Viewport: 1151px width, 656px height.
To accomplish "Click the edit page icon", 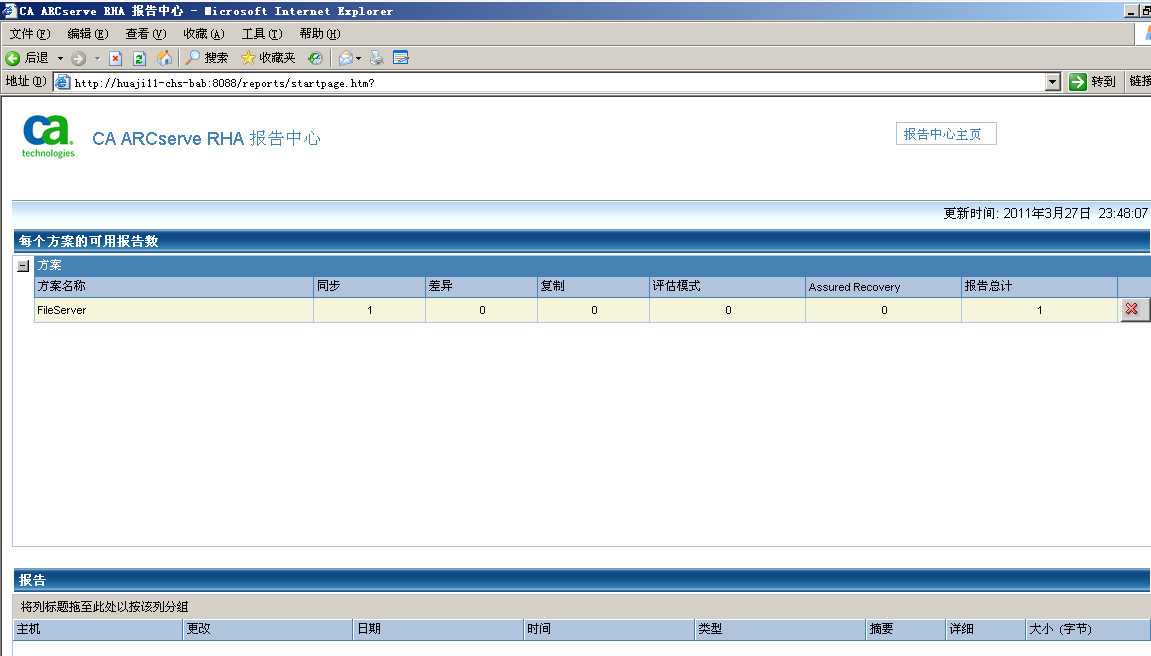I will coord(400,58).
